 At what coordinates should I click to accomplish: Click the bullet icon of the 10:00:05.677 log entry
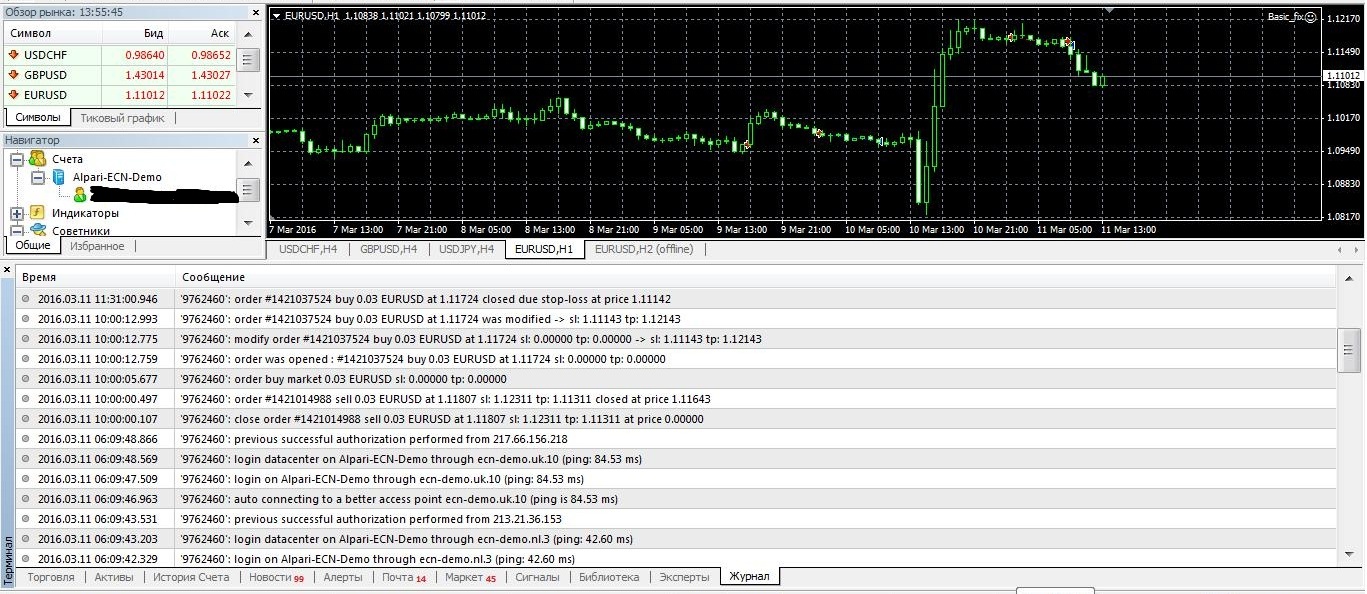point(25,379)
